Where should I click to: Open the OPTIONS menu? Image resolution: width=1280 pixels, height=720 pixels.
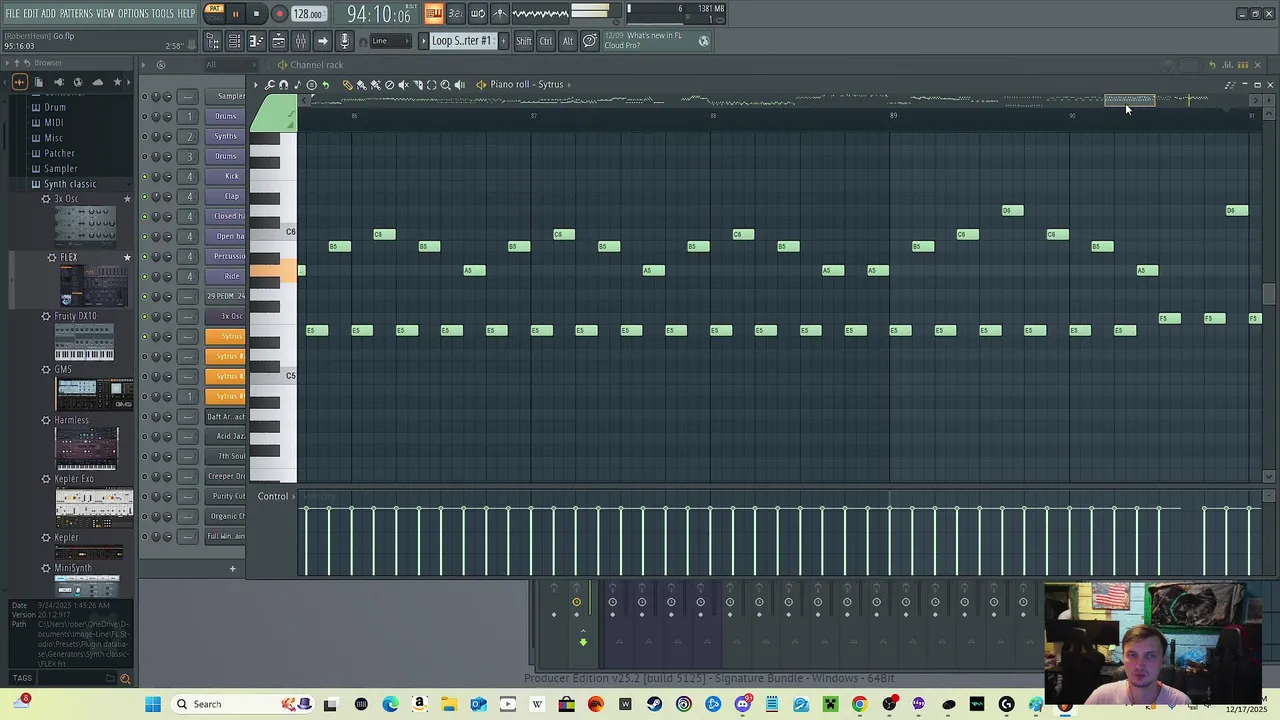(133, 13)
